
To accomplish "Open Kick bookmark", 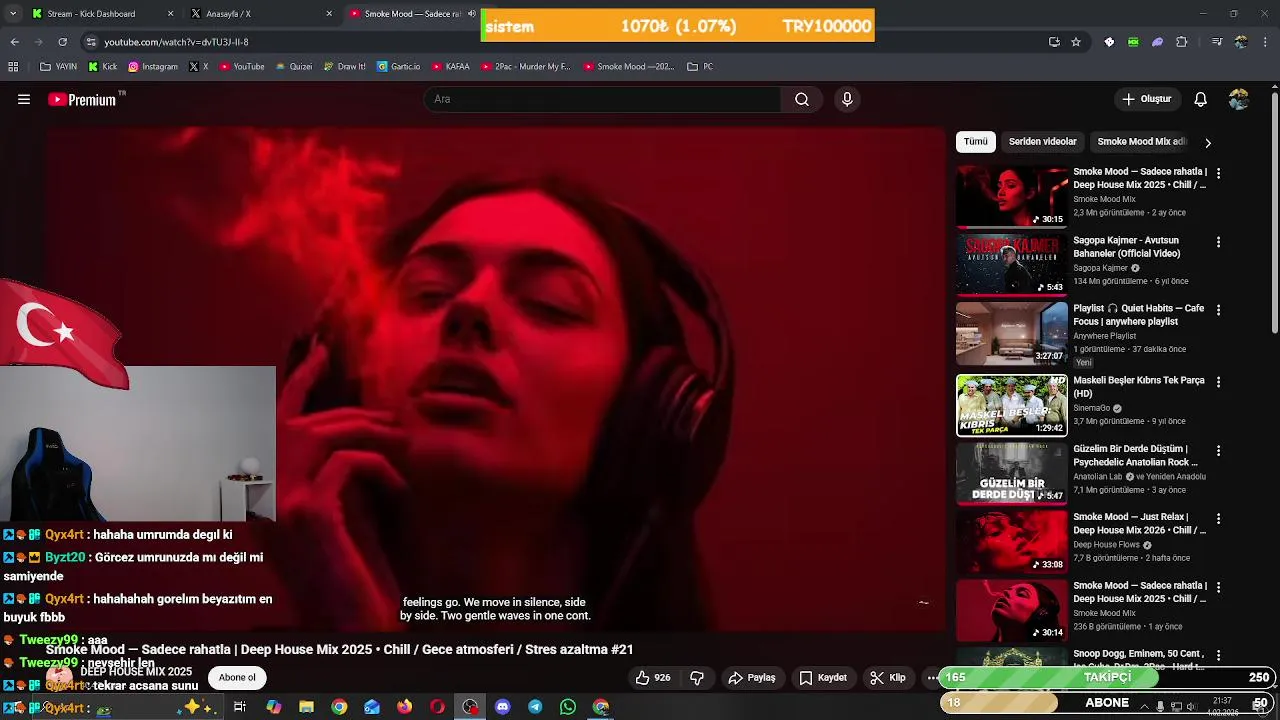I will pos(102,67).
